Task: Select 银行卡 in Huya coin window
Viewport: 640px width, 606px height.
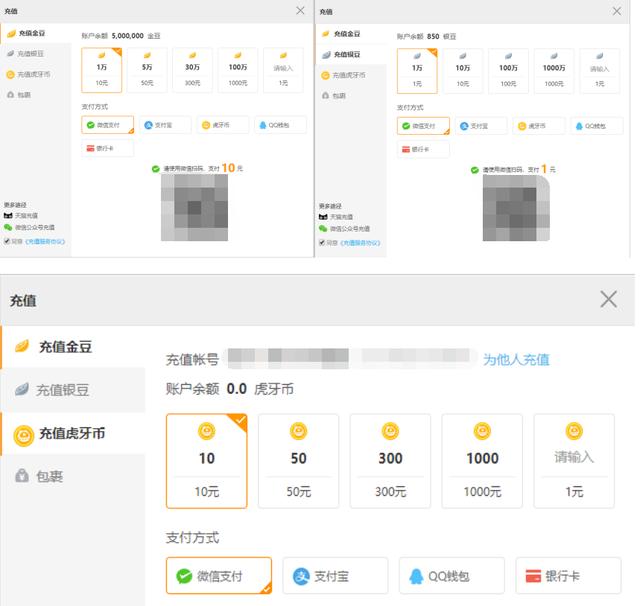Action: coord(568,576)
